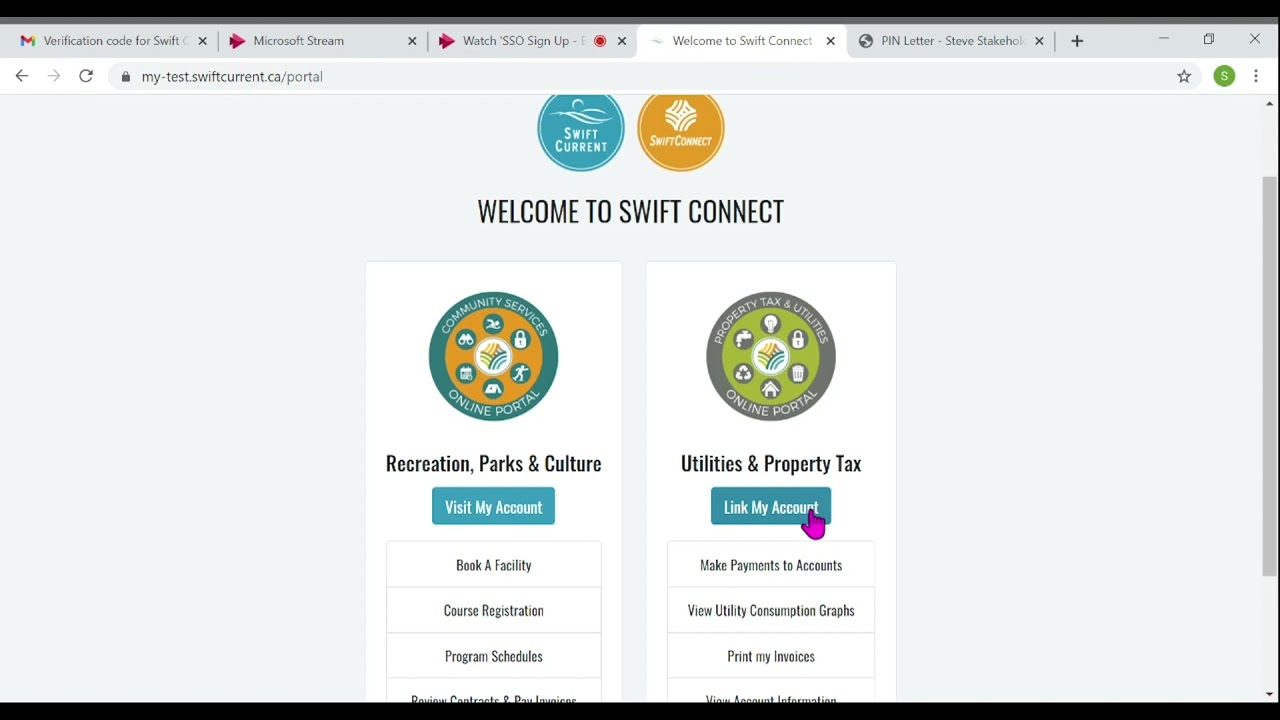Click the page's vertical scrollbar thumb

point(1270,376)
